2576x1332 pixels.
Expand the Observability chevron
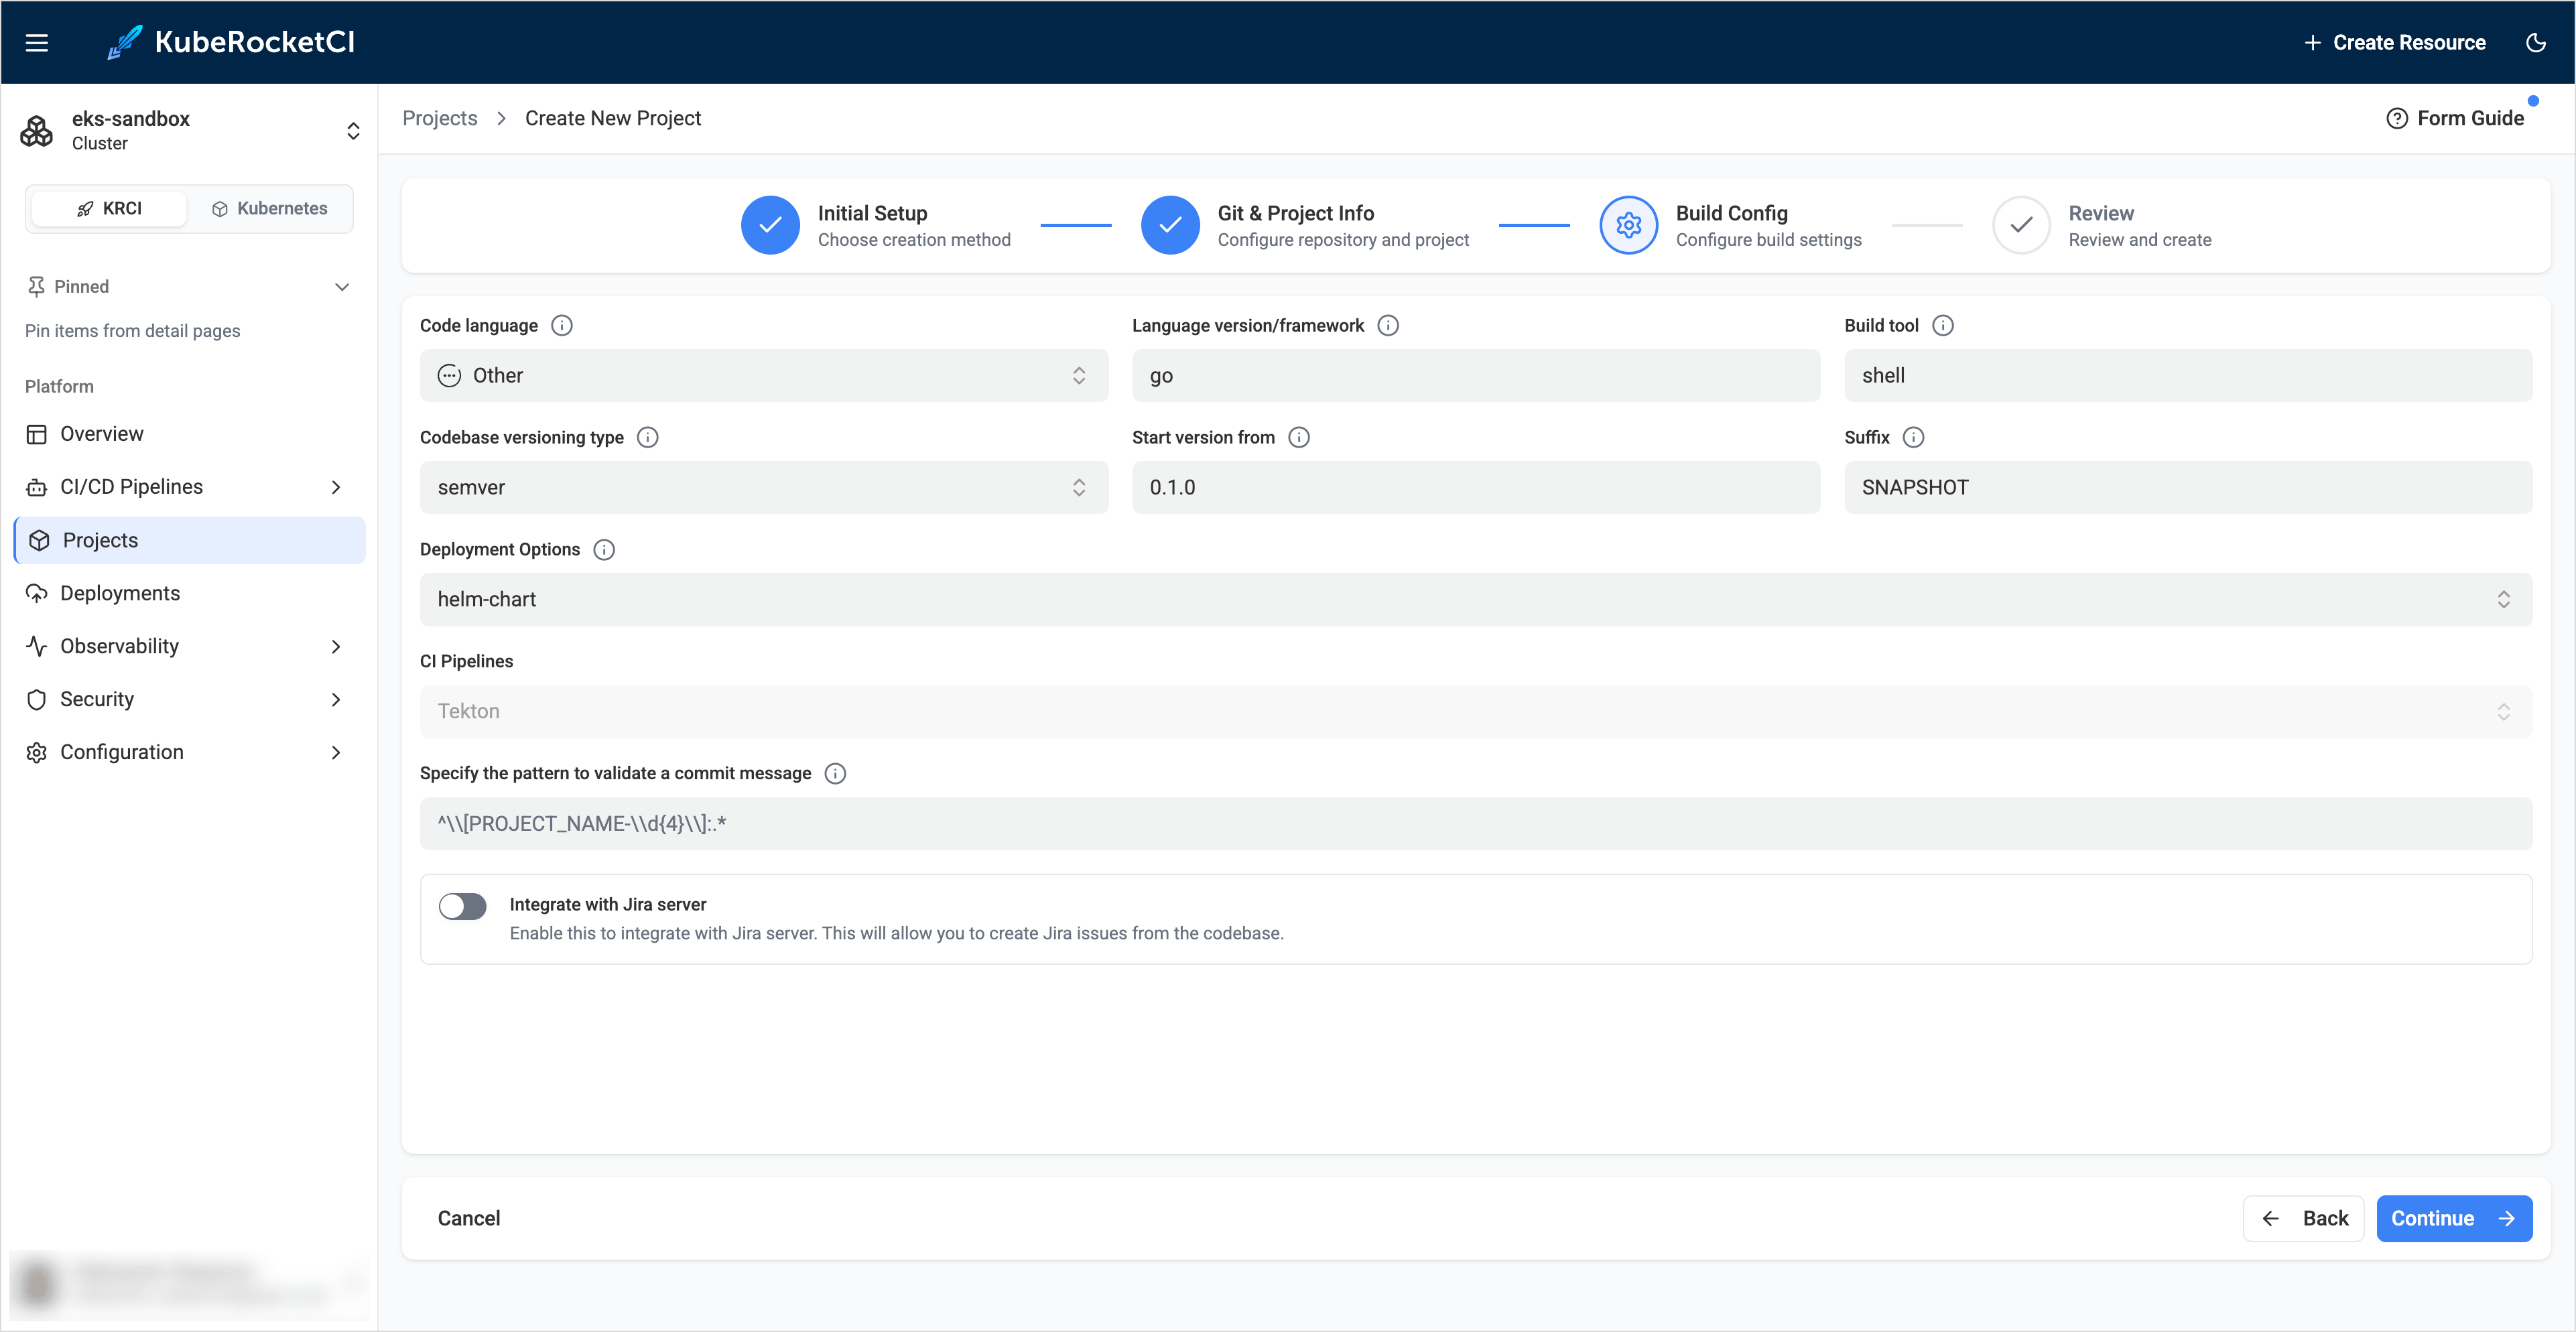tap(336, 646)
